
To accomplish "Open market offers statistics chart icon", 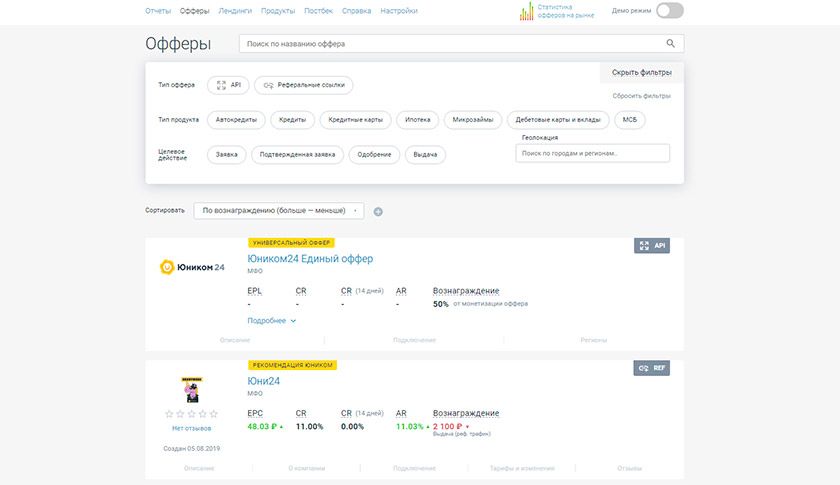I will (x=527, y=11).
